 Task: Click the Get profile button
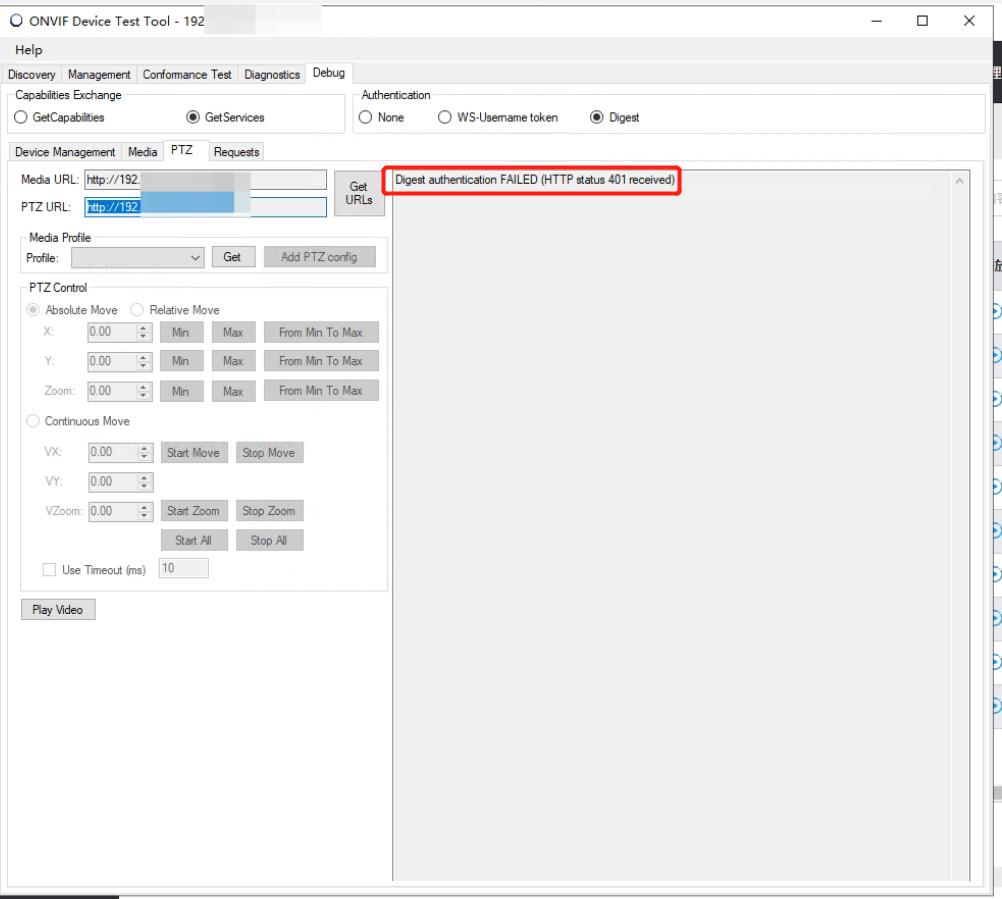pyautogui.click(x=232, y=257)
